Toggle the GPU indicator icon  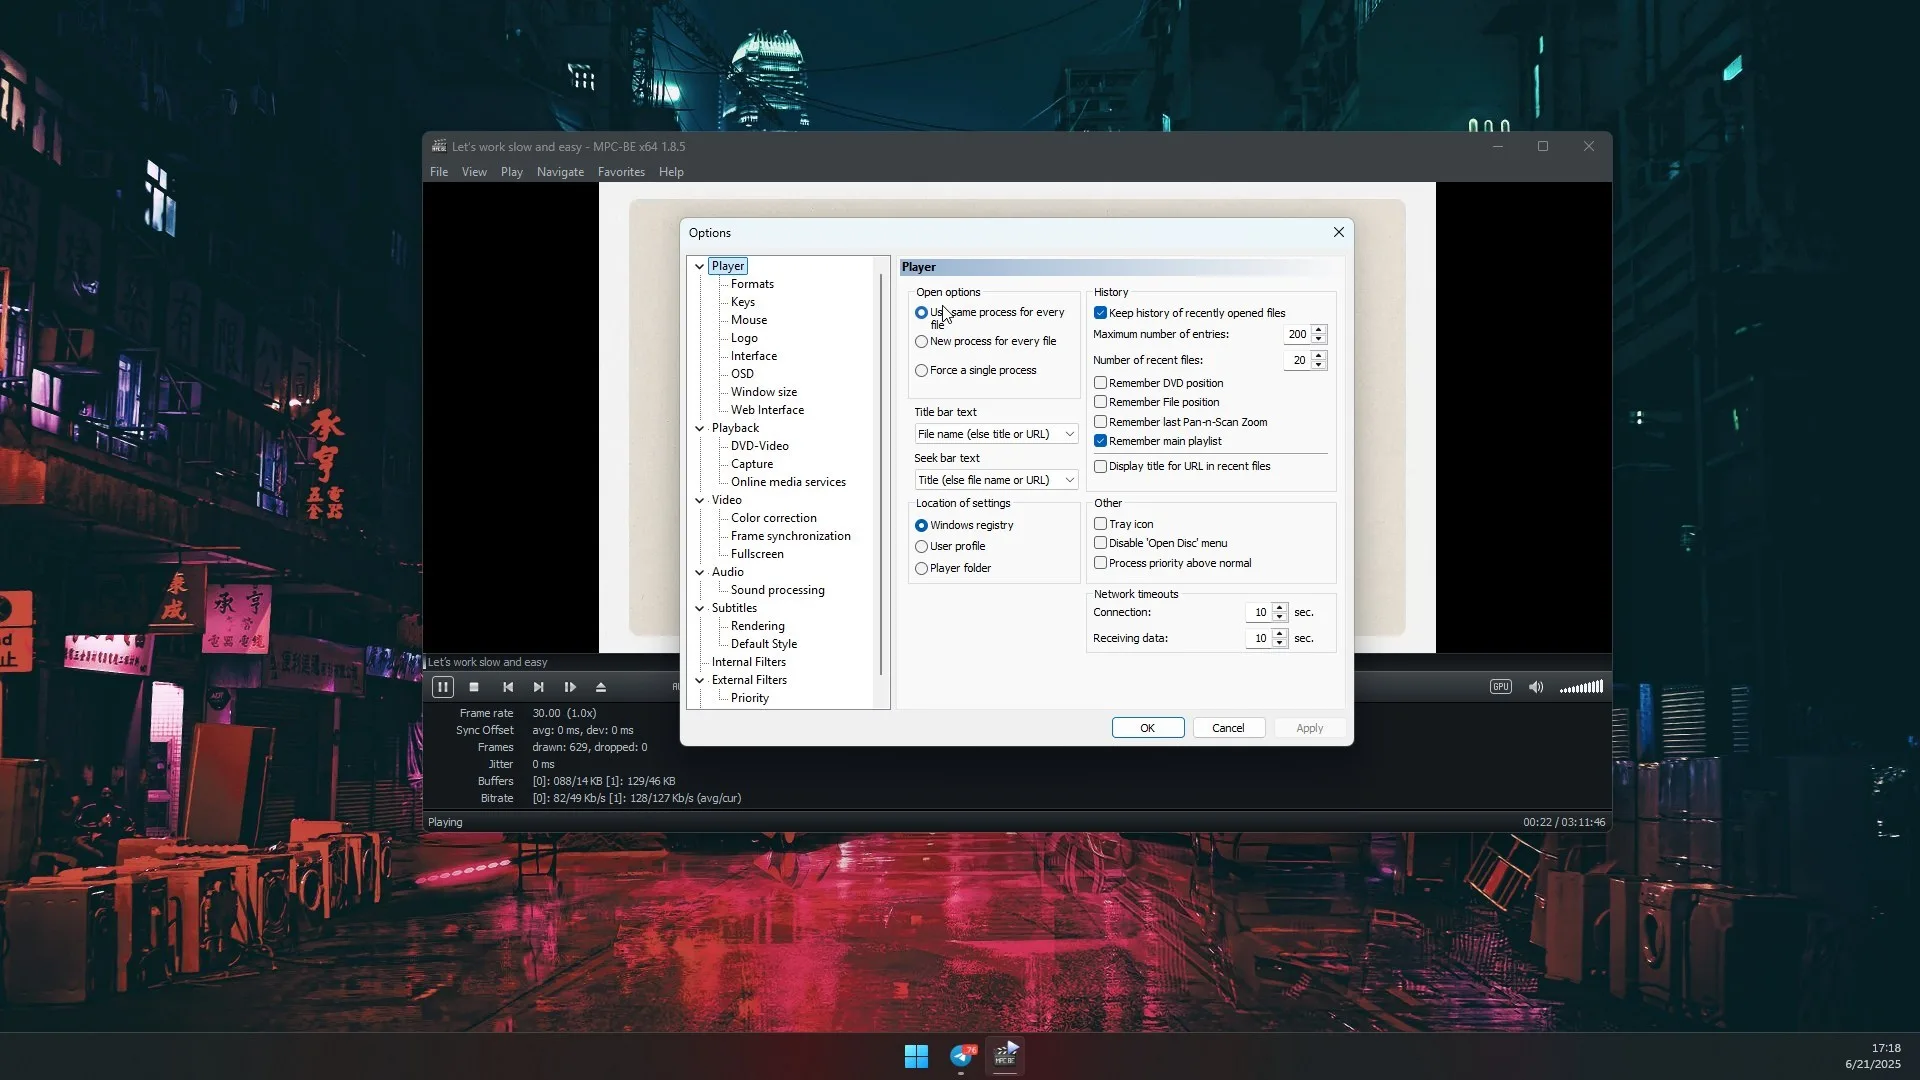click(x=1500, y=687)
